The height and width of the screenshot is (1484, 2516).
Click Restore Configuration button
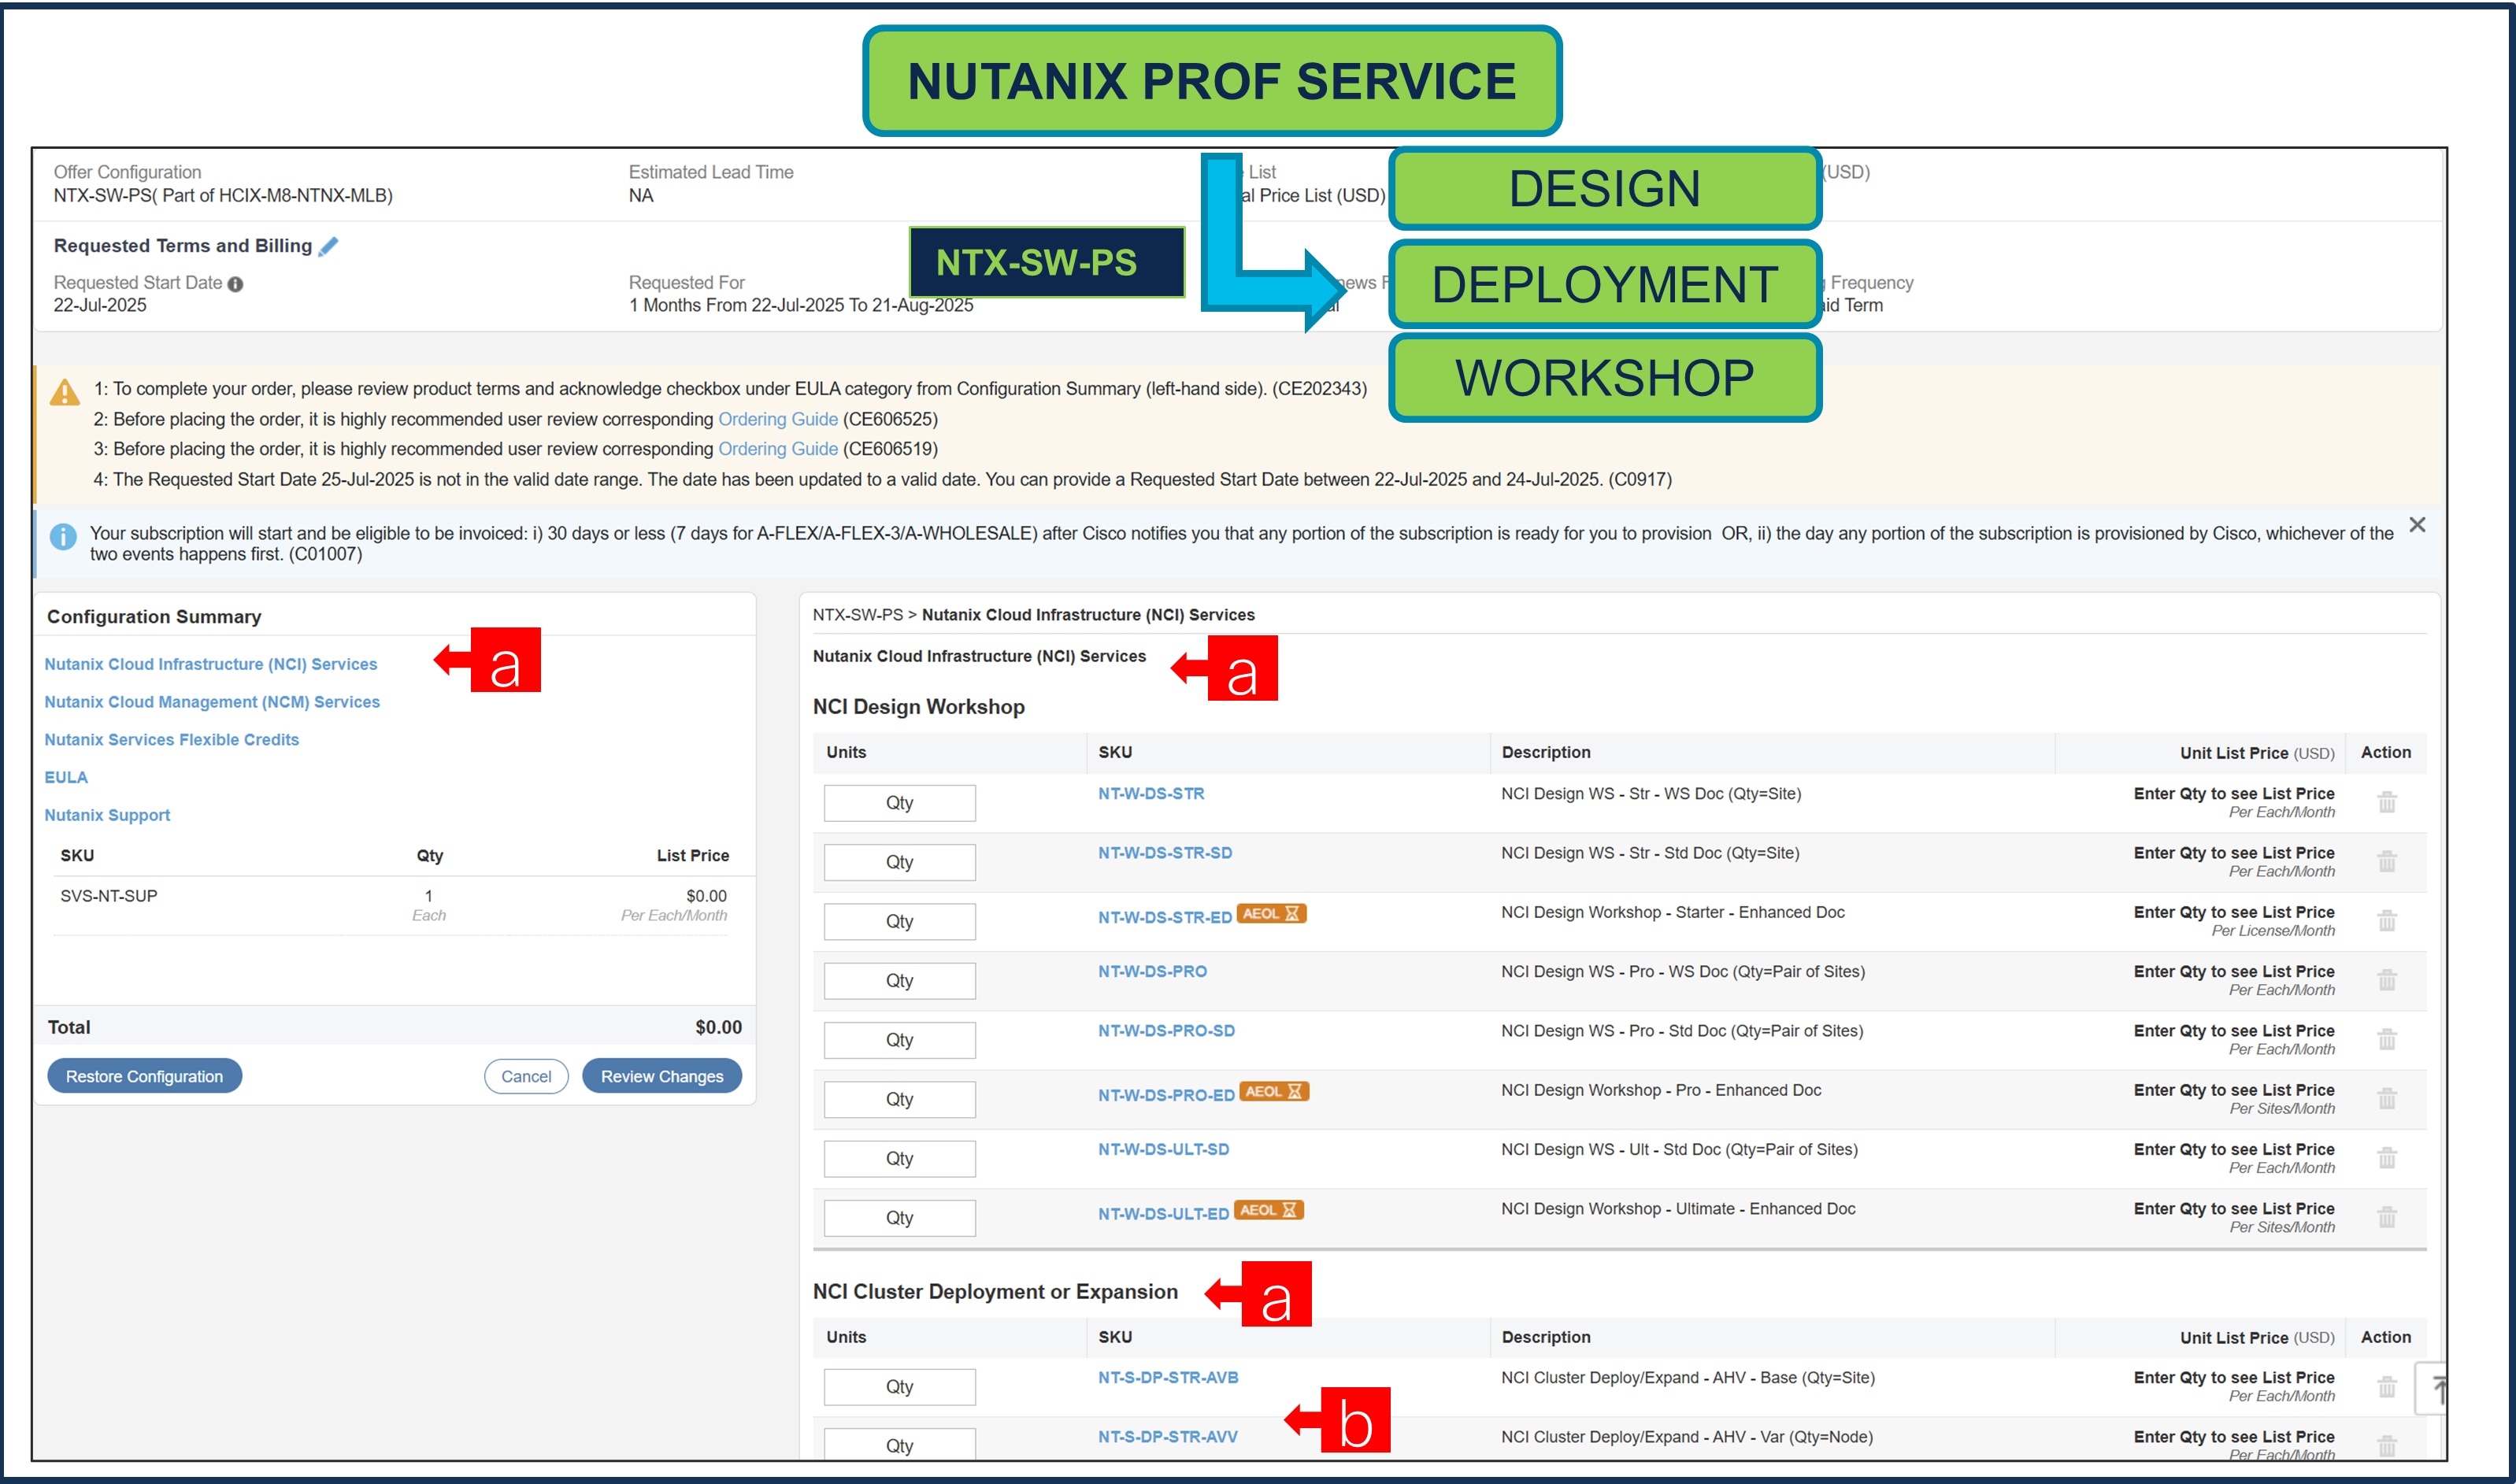pyautogui.click(x=145, y=1076)
